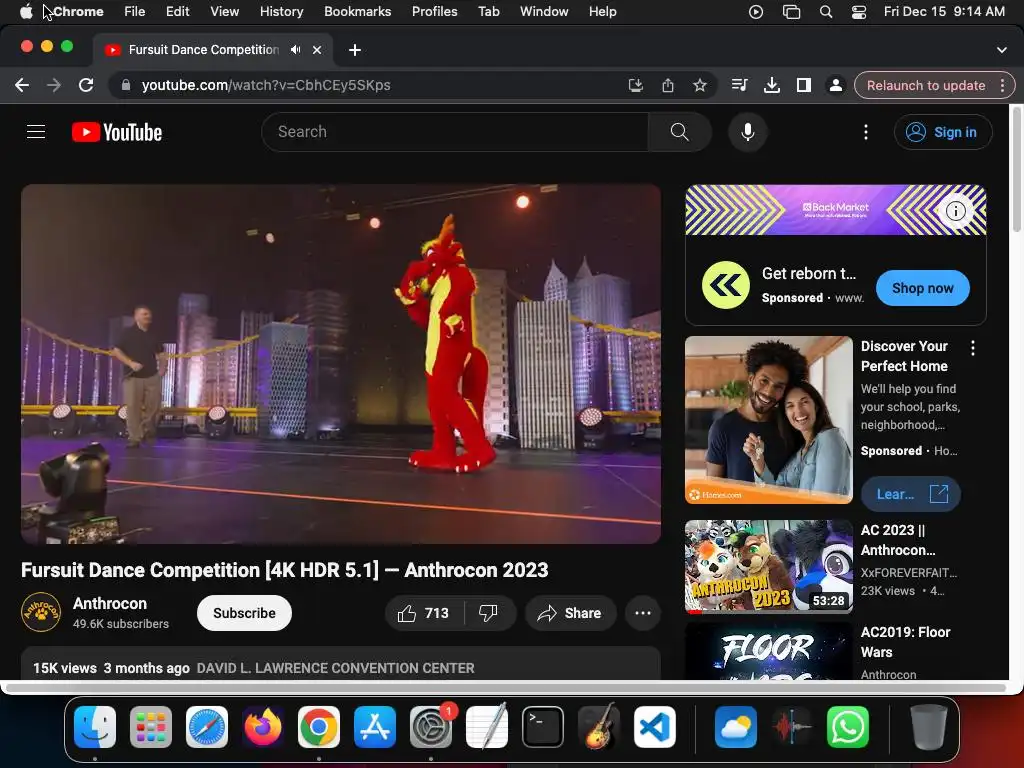1024x768 pixels.
Task: Expand tab search chevron
Action: coord(1002,50)
